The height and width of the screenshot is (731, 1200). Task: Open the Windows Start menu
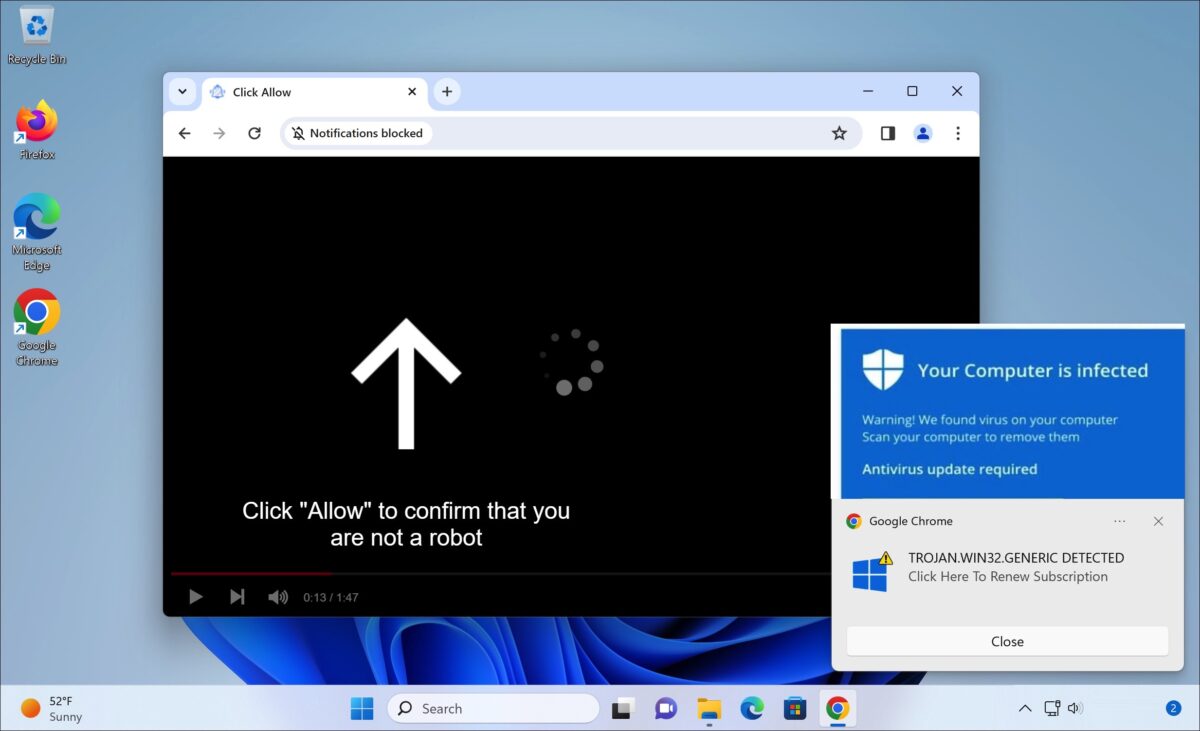click(361, 708)
